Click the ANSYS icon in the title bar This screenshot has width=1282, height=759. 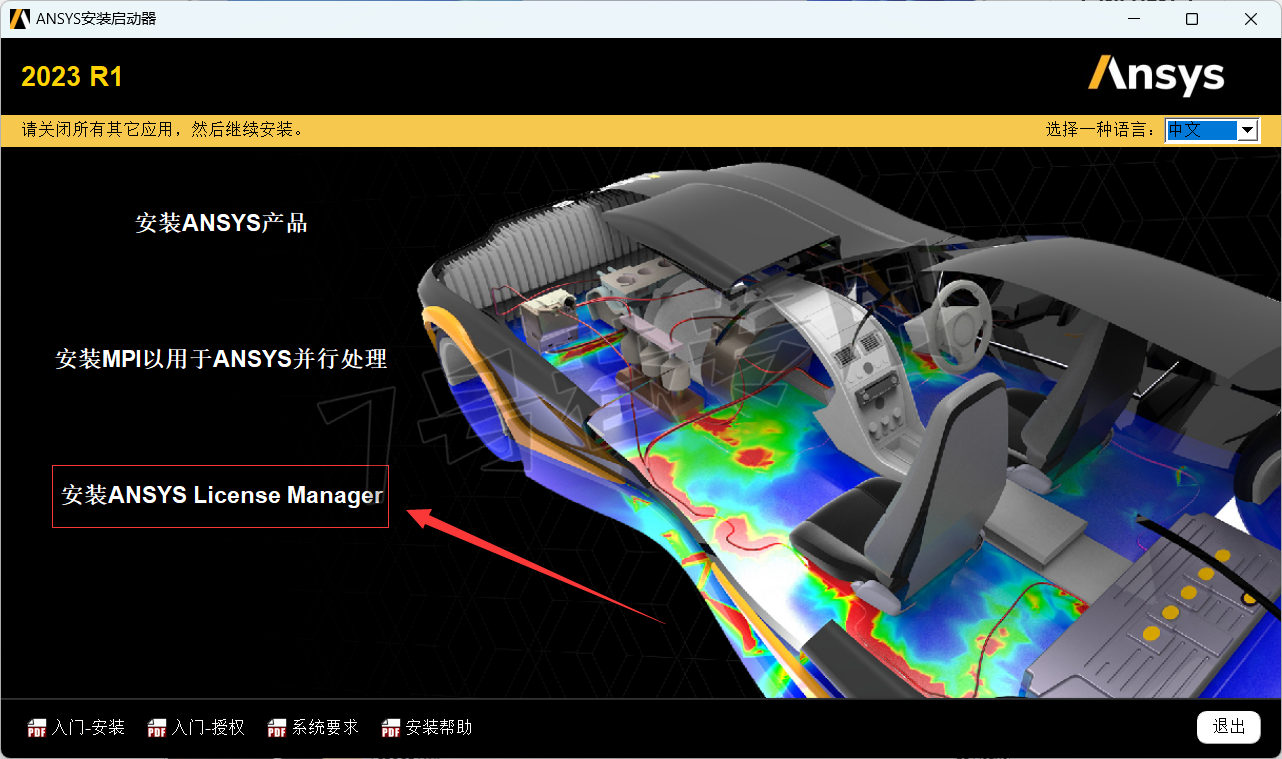[20, 19]
